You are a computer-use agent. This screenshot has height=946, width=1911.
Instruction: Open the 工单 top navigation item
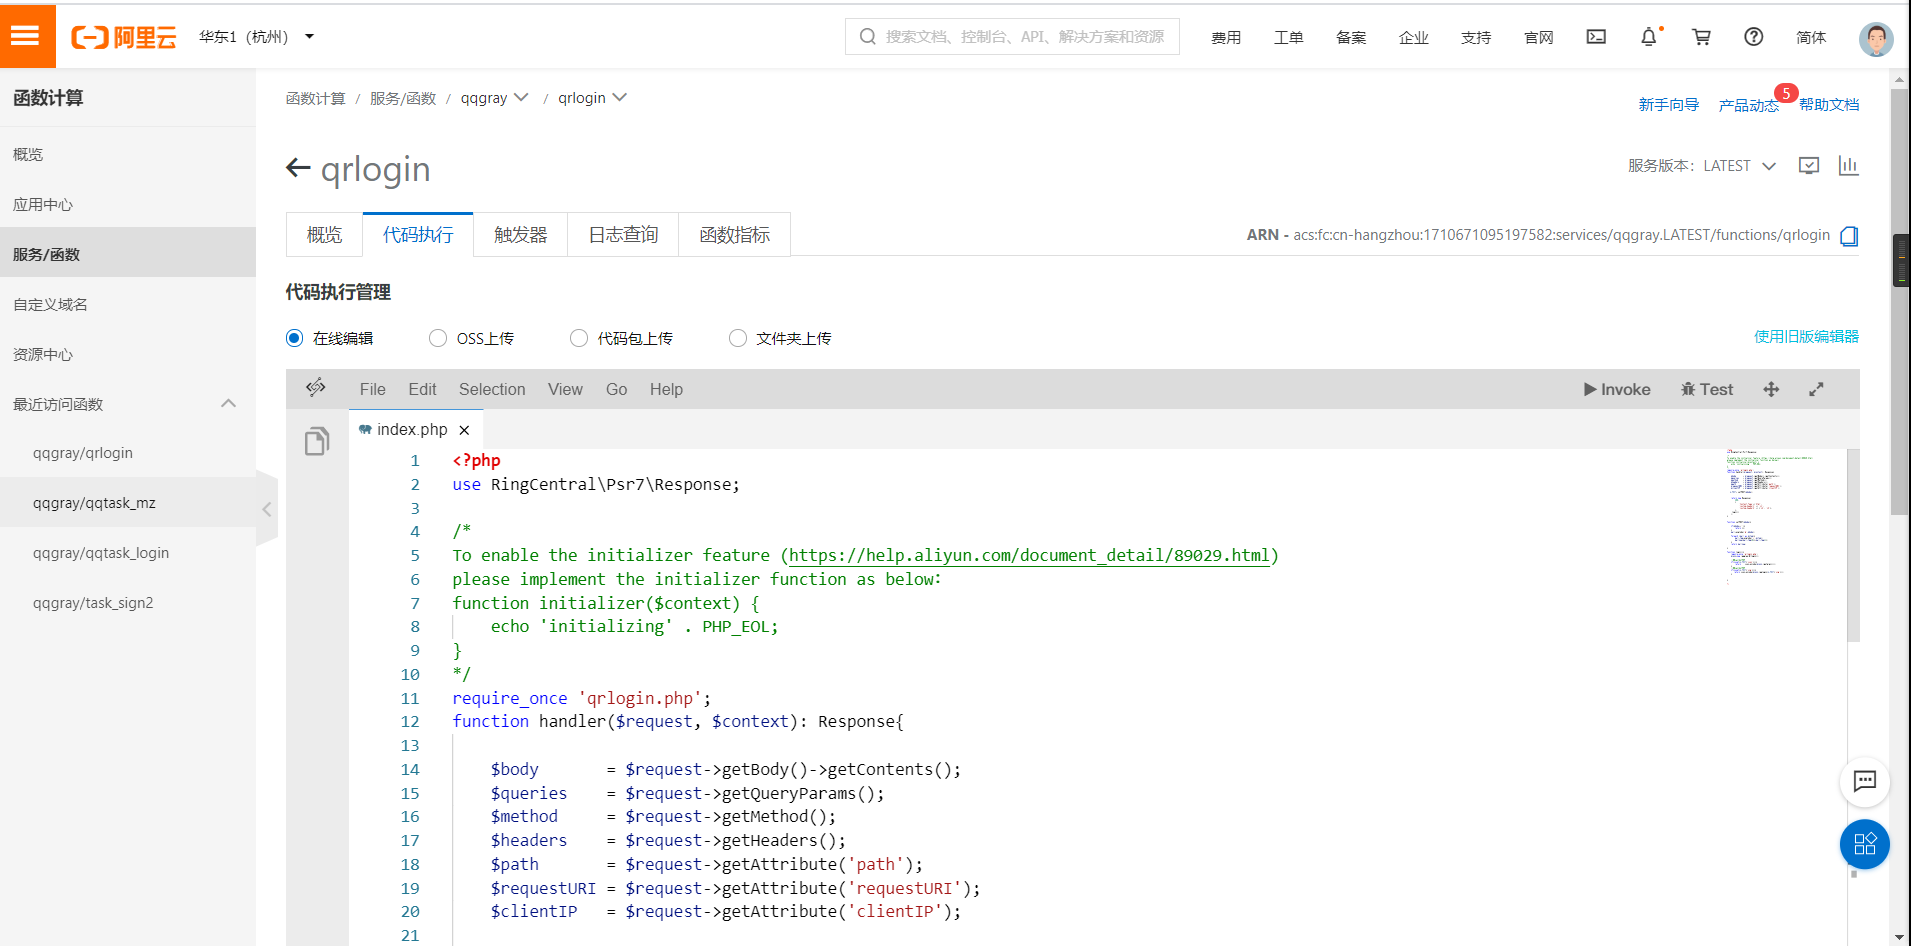[1288, 37]
